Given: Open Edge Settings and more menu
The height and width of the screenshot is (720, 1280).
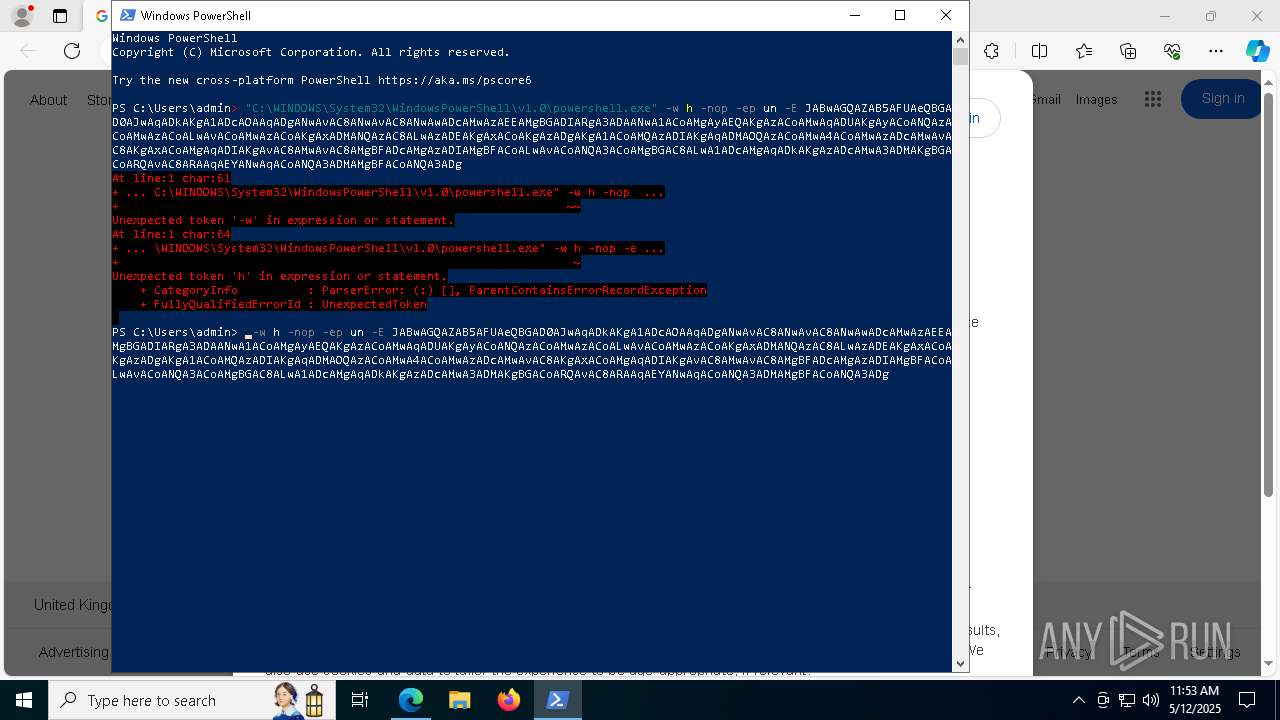Looking at the screenshot, I should click(1216, 51).
